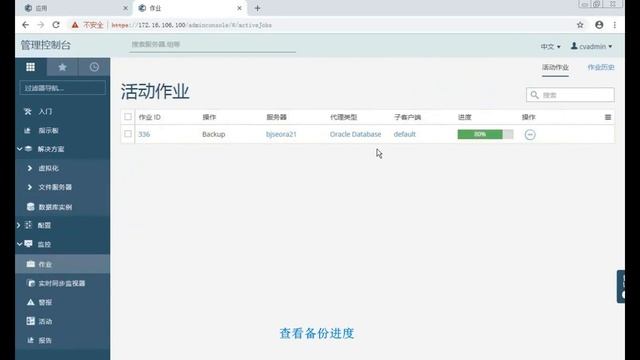
Task: Open job ID 336 link
Action: click(x=144, y=134)
